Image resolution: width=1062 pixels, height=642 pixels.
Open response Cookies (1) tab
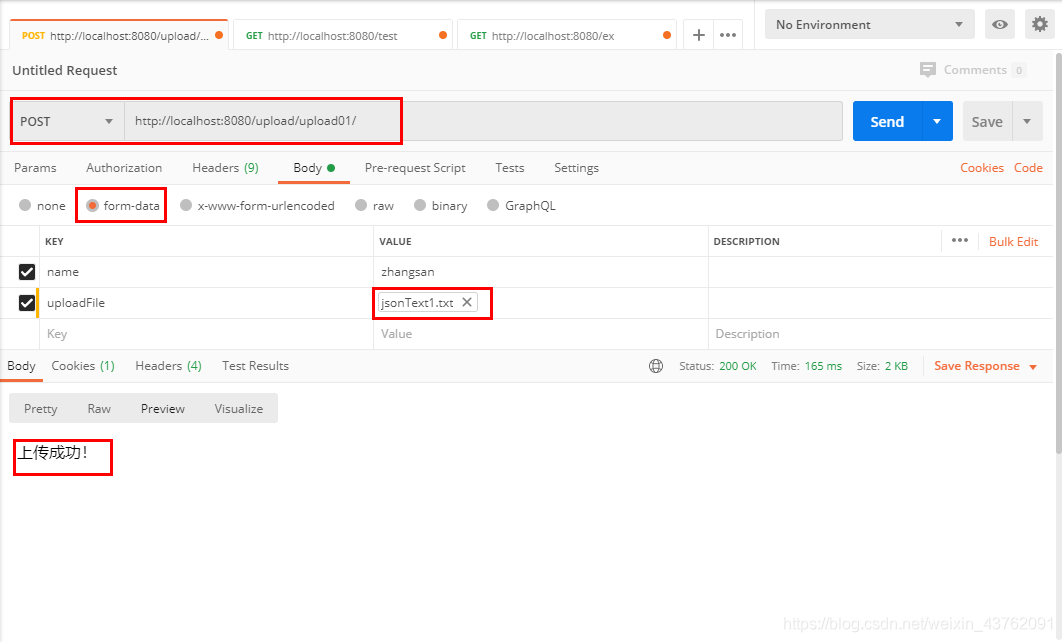(x=83, y=366)
